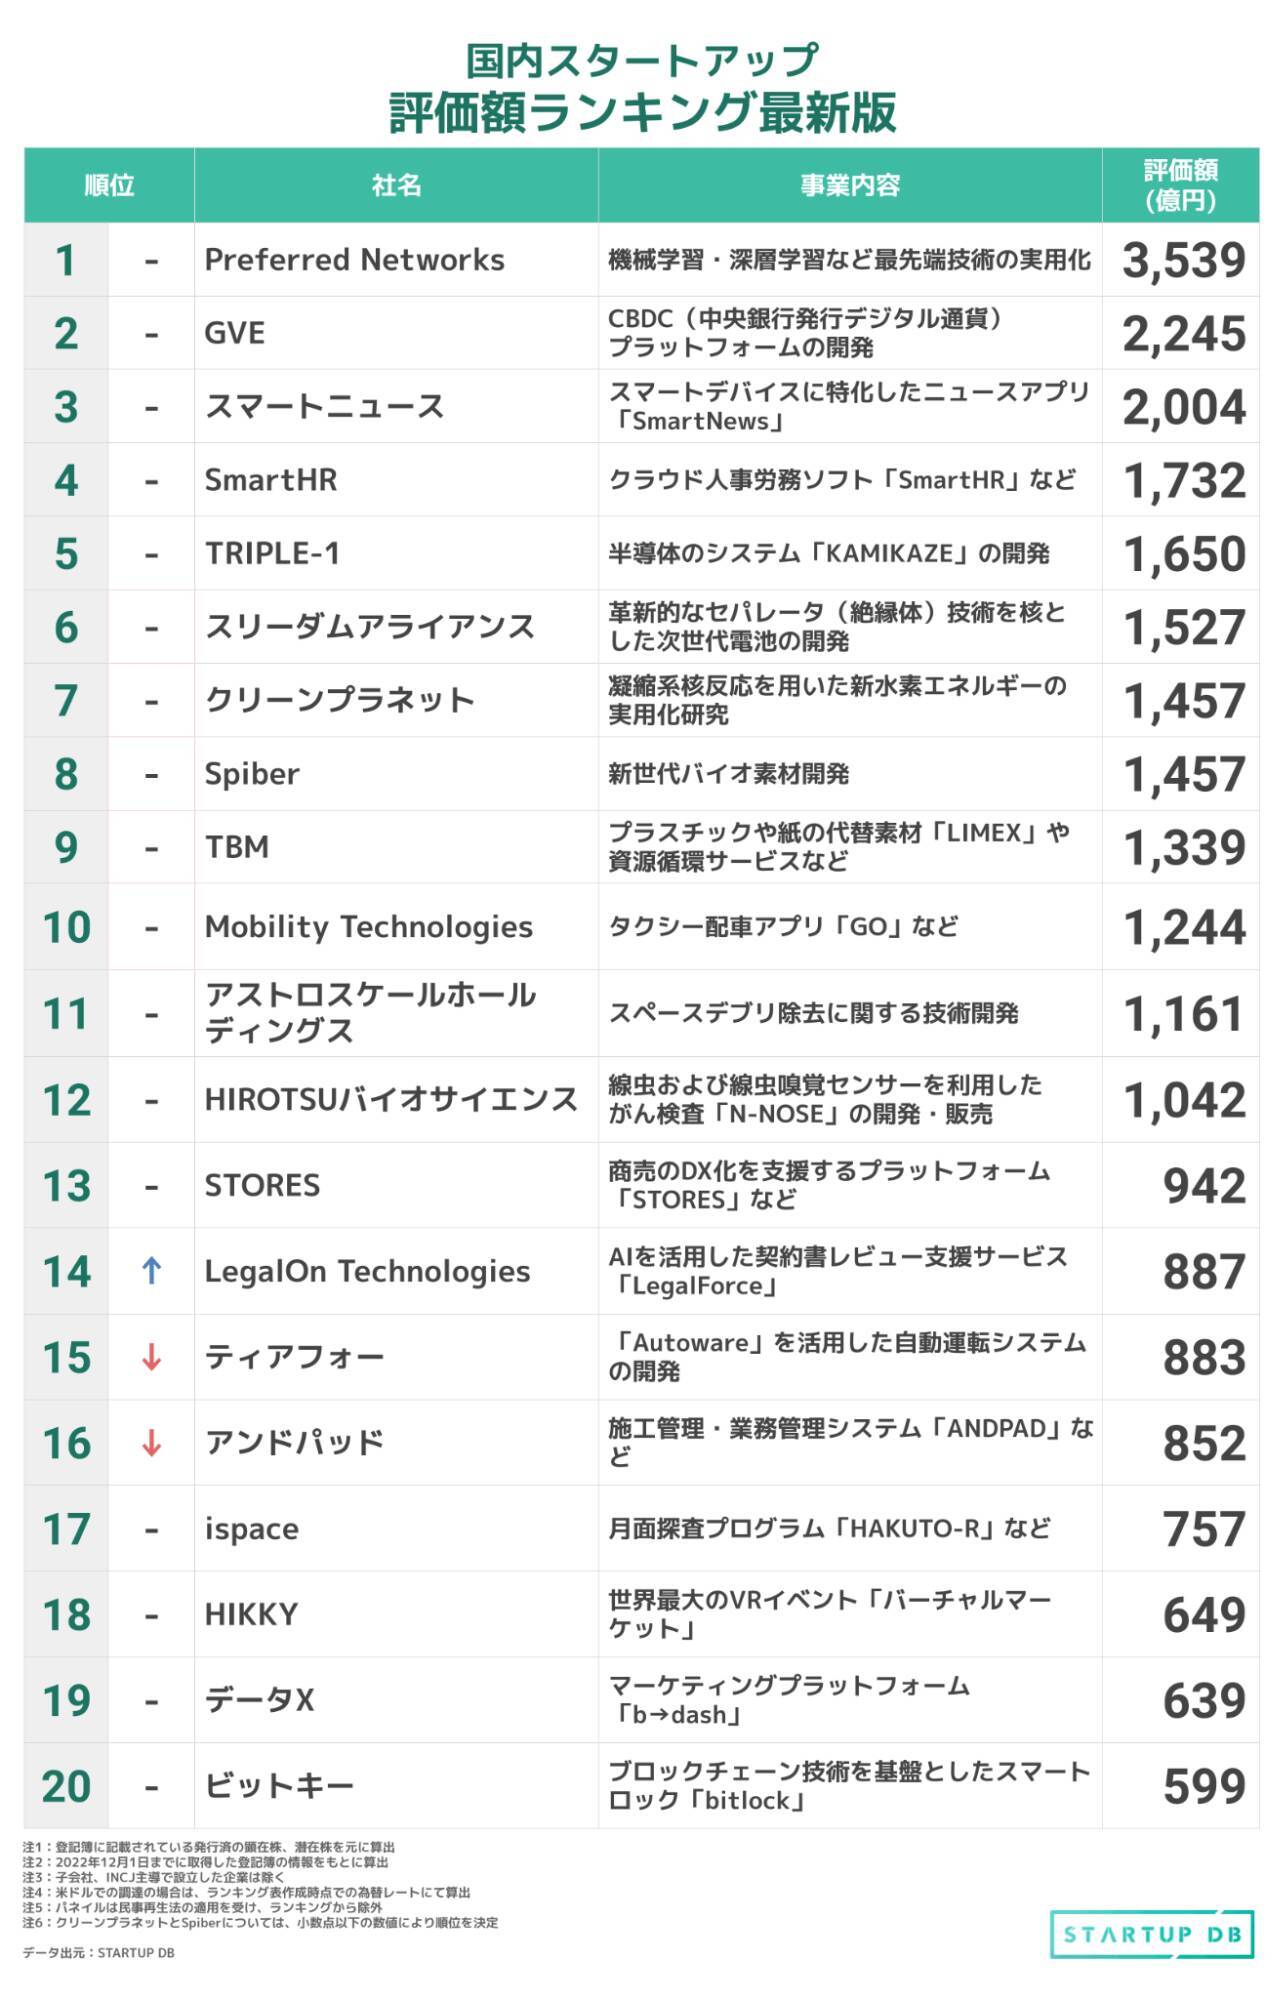The image size is (1285, 1999).
Task: Click the SmartHR company name
Action: coord(271,480)
